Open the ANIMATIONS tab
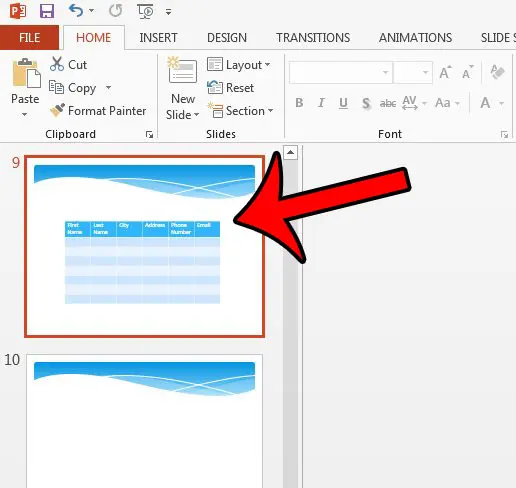 (415, 37)
